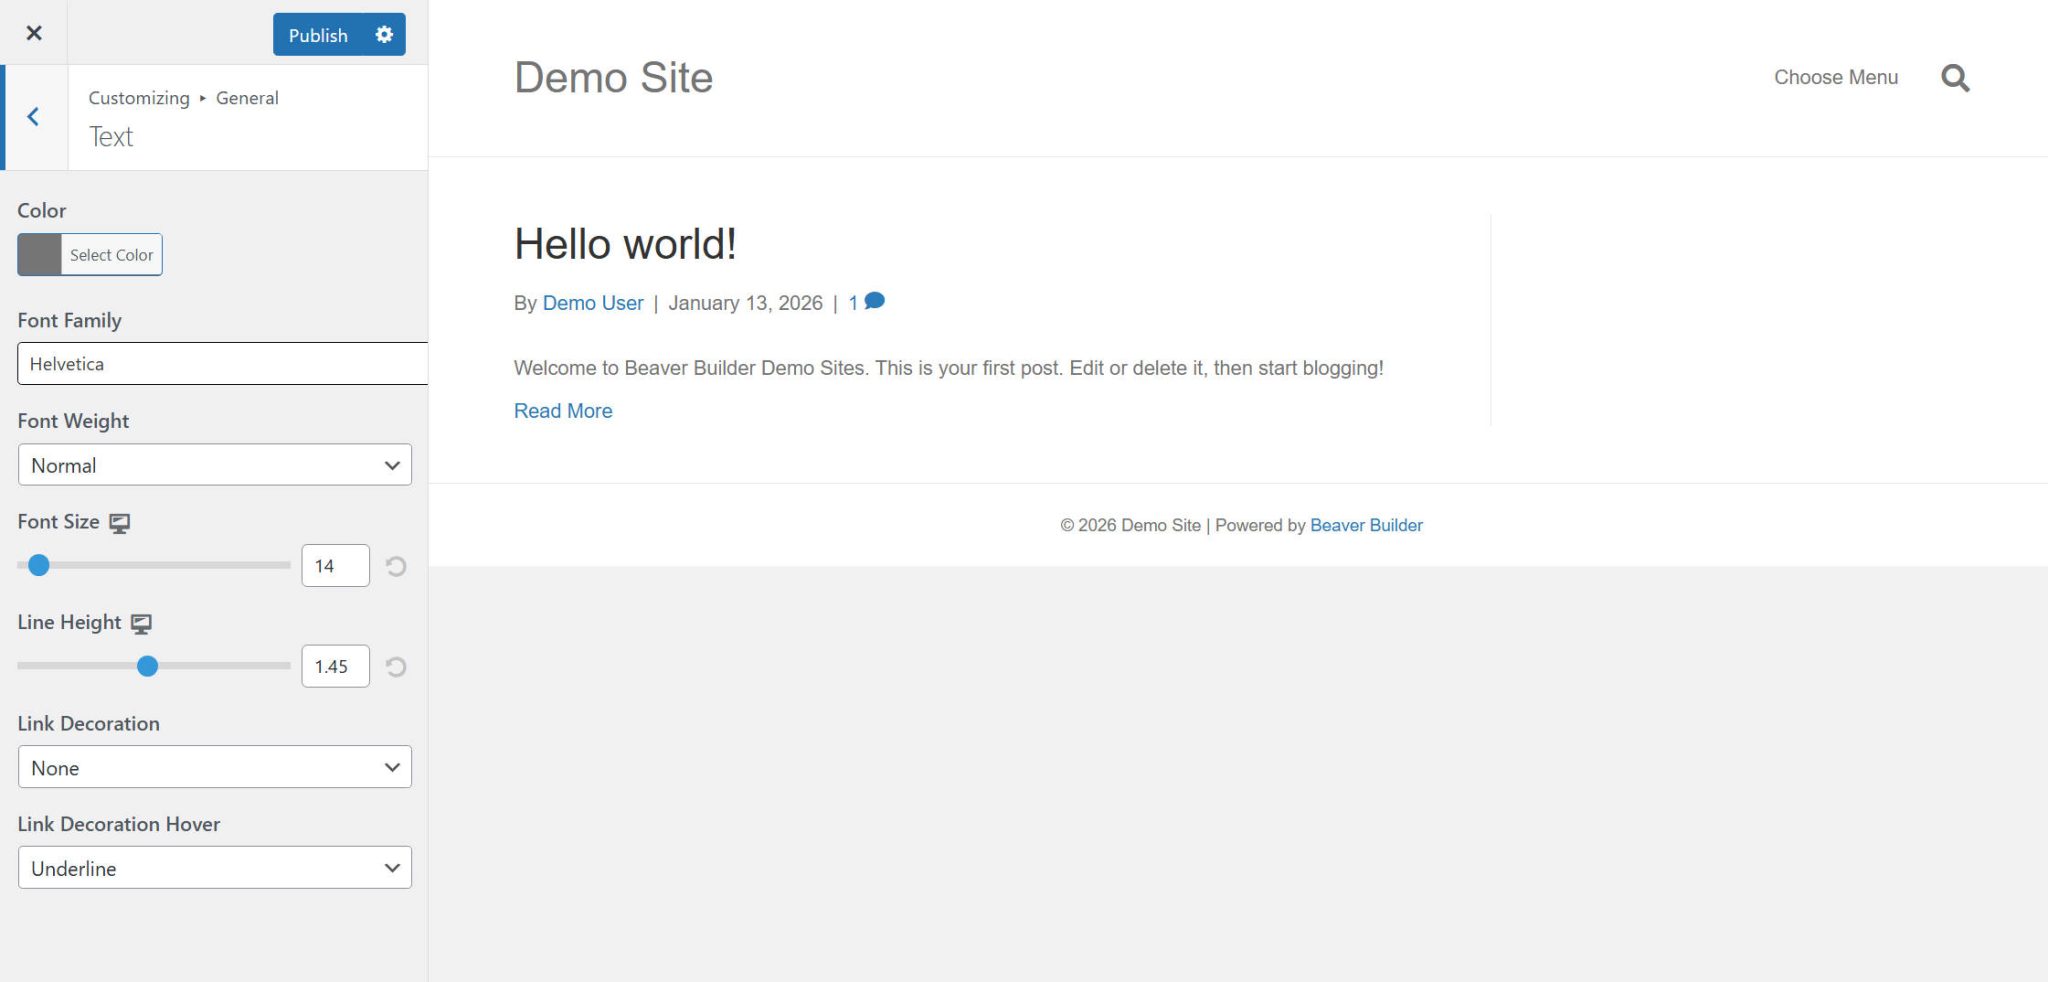The height and width of the screenshot is (982, 2048).
Task: Click the 'Font Family' label
Action: [69, 320]
